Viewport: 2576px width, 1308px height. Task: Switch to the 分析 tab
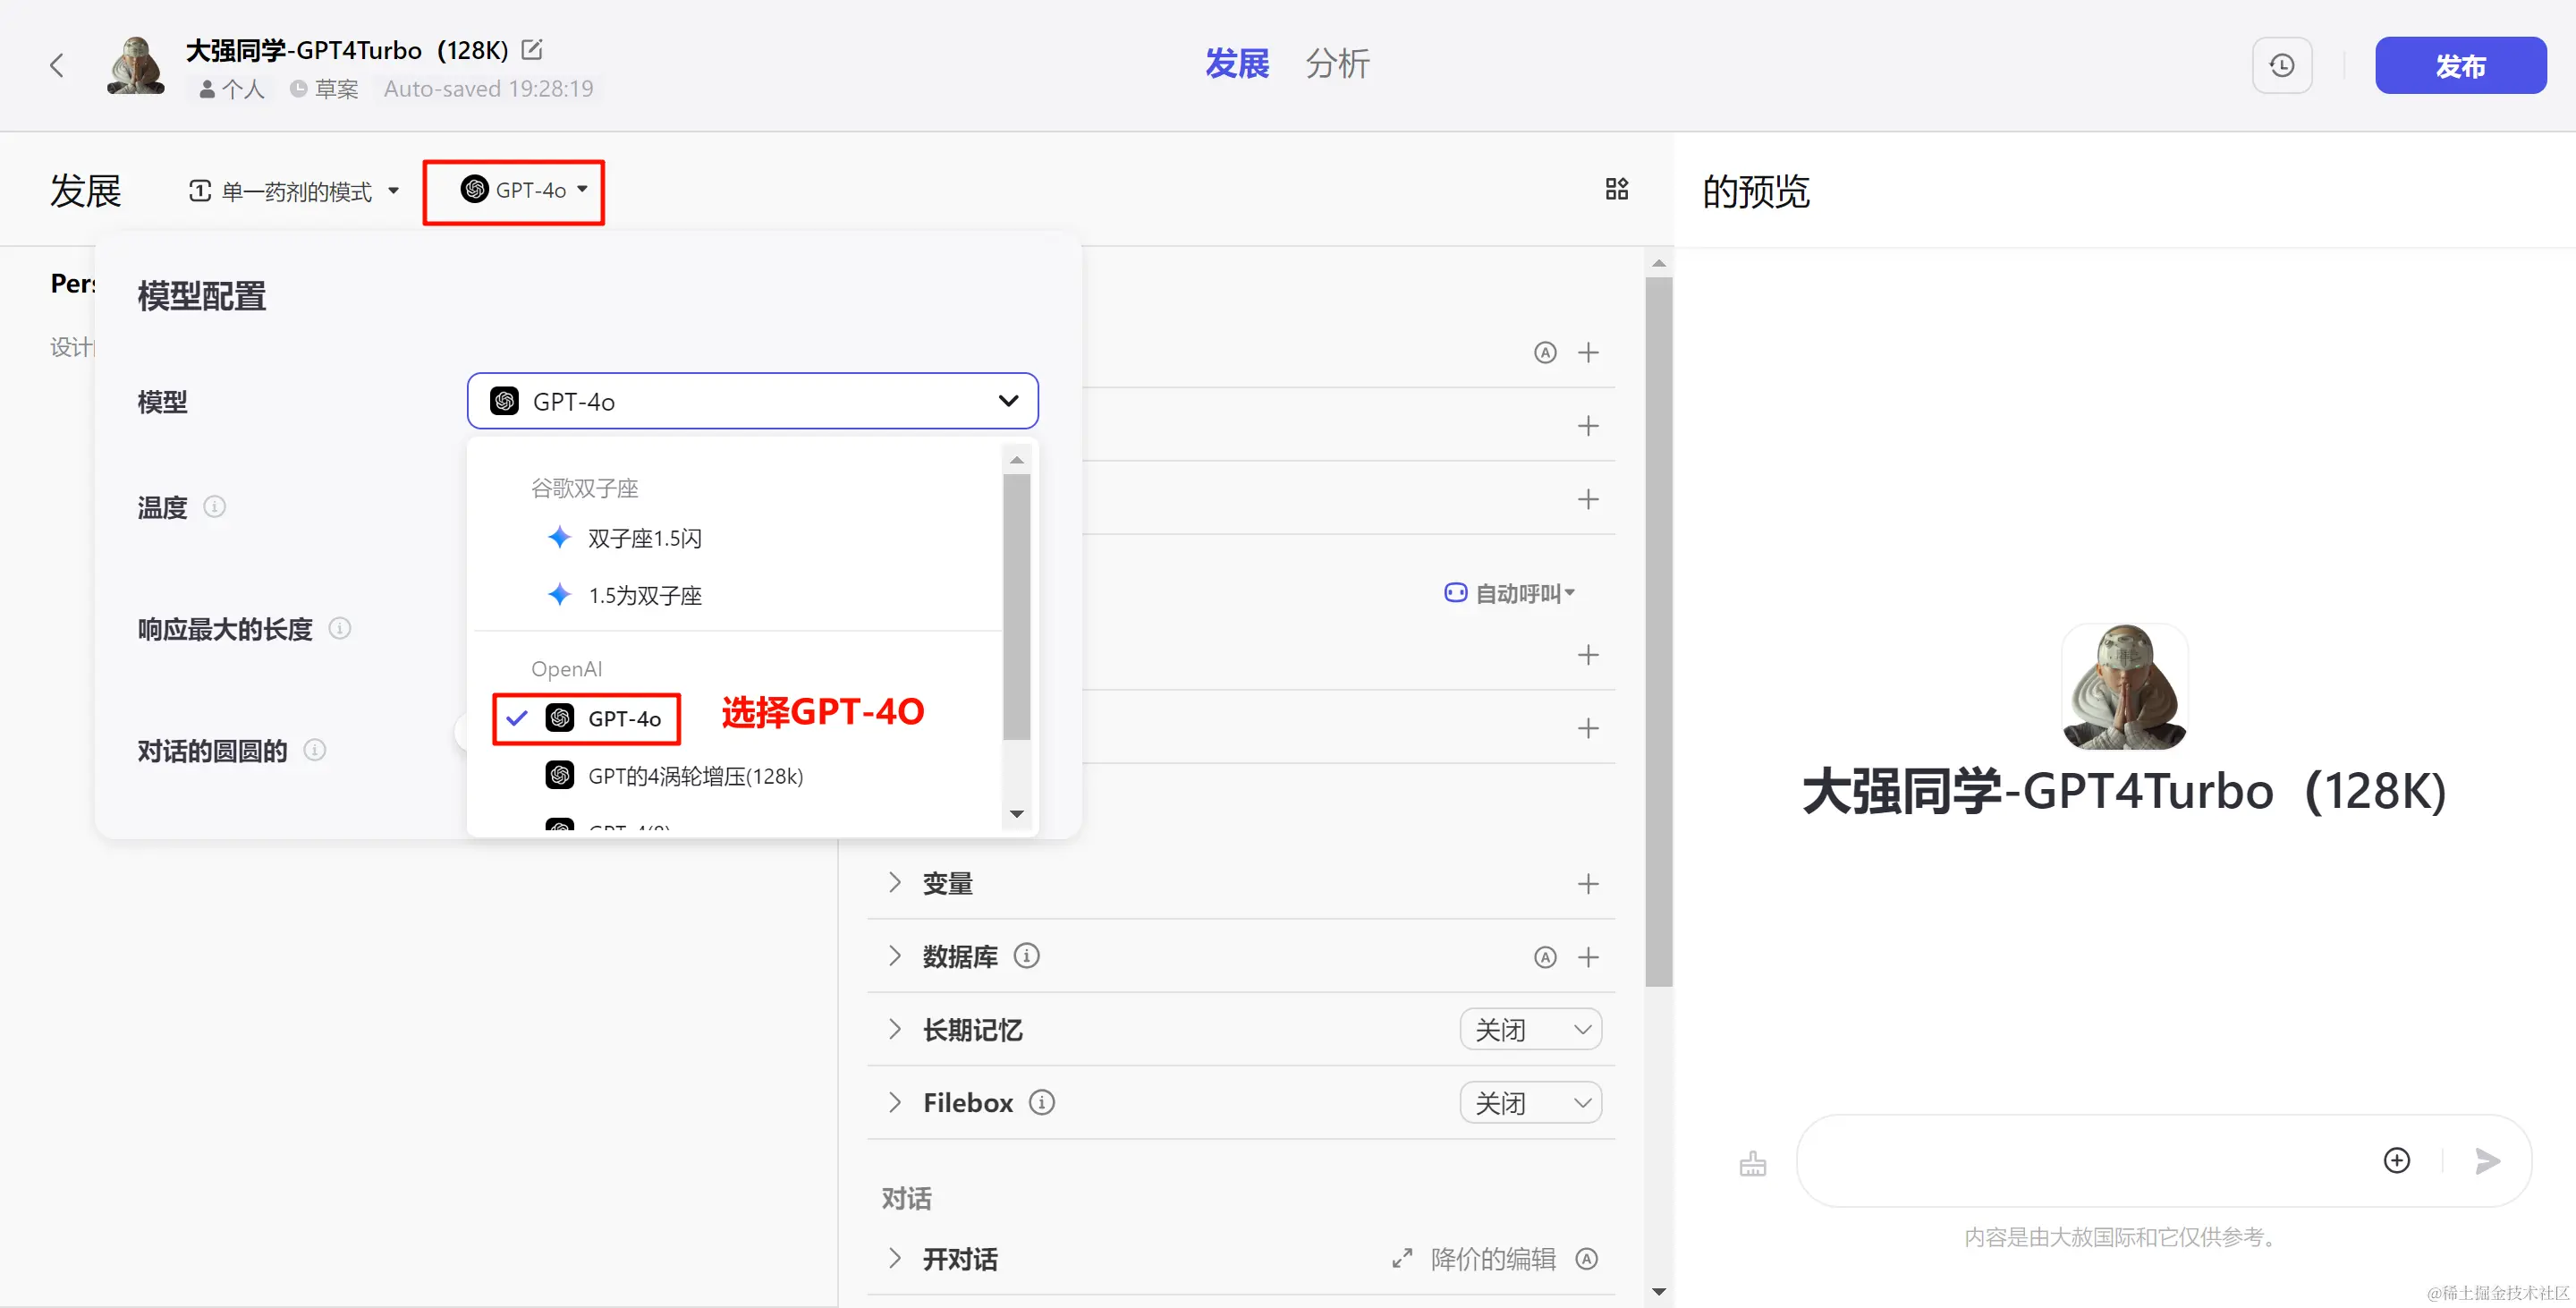pyautogui.click(x=1336, y=64)
